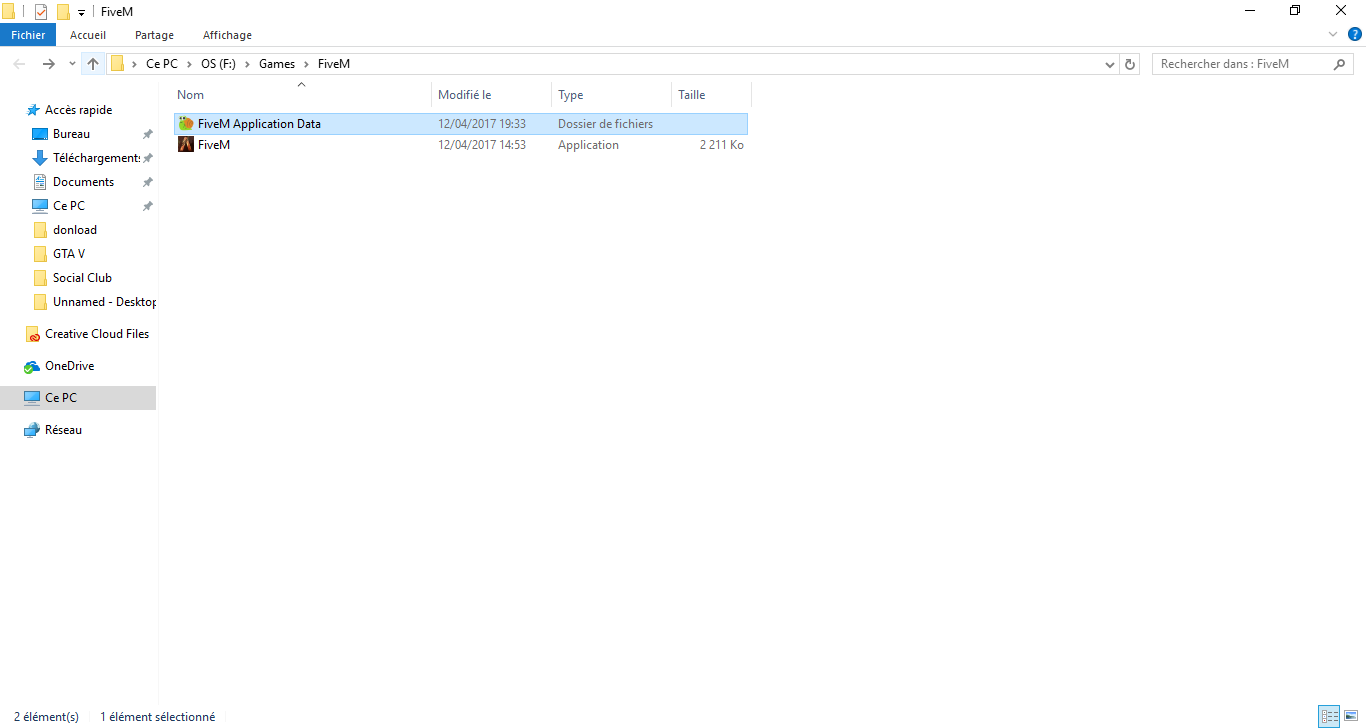Viewport: 1366px width, 728px height.
Task: Select highlighted Ce PC navigation item
Action: click(x=78, y=398)
